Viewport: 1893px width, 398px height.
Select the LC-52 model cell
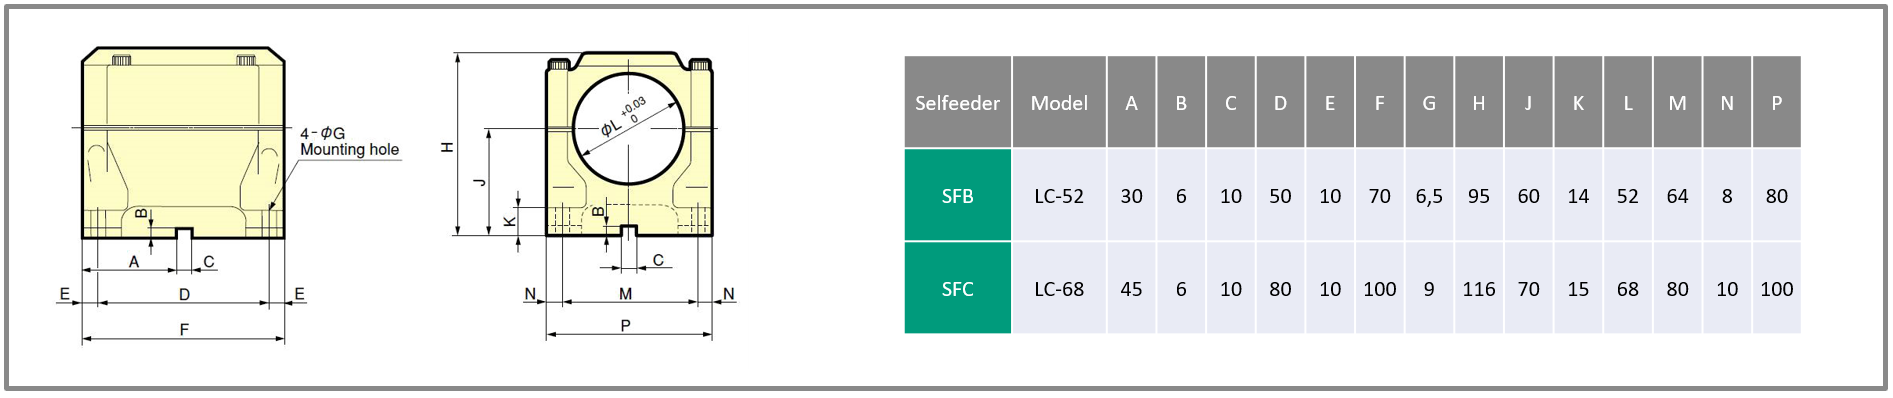[x=1059, y=196]
